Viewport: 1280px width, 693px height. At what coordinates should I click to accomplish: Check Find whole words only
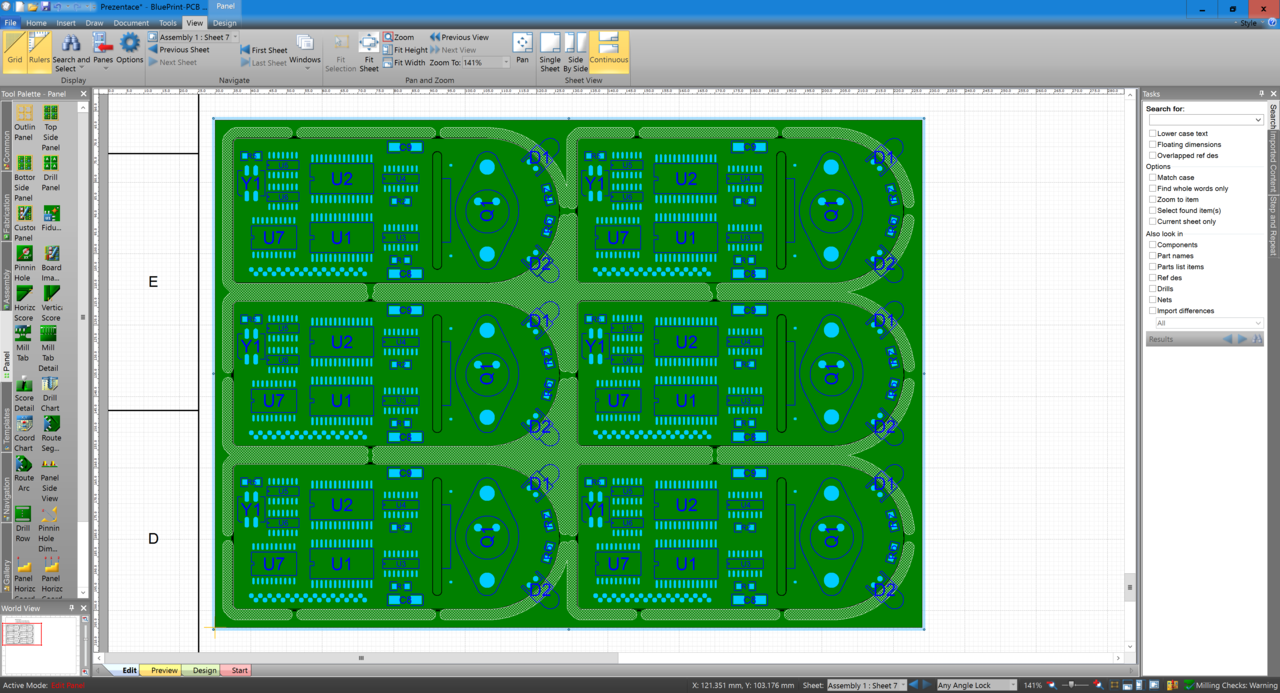(x=1153, y=188)
